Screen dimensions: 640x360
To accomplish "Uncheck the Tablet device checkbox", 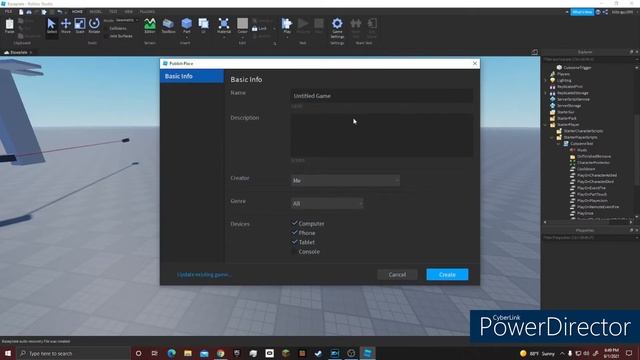I will [x=295, y=242].
